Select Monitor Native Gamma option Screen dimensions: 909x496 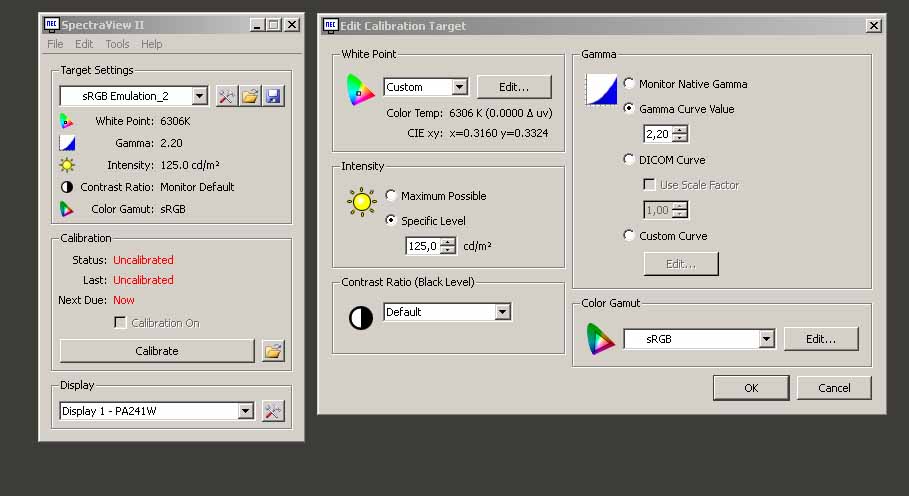tap(629, 84)
